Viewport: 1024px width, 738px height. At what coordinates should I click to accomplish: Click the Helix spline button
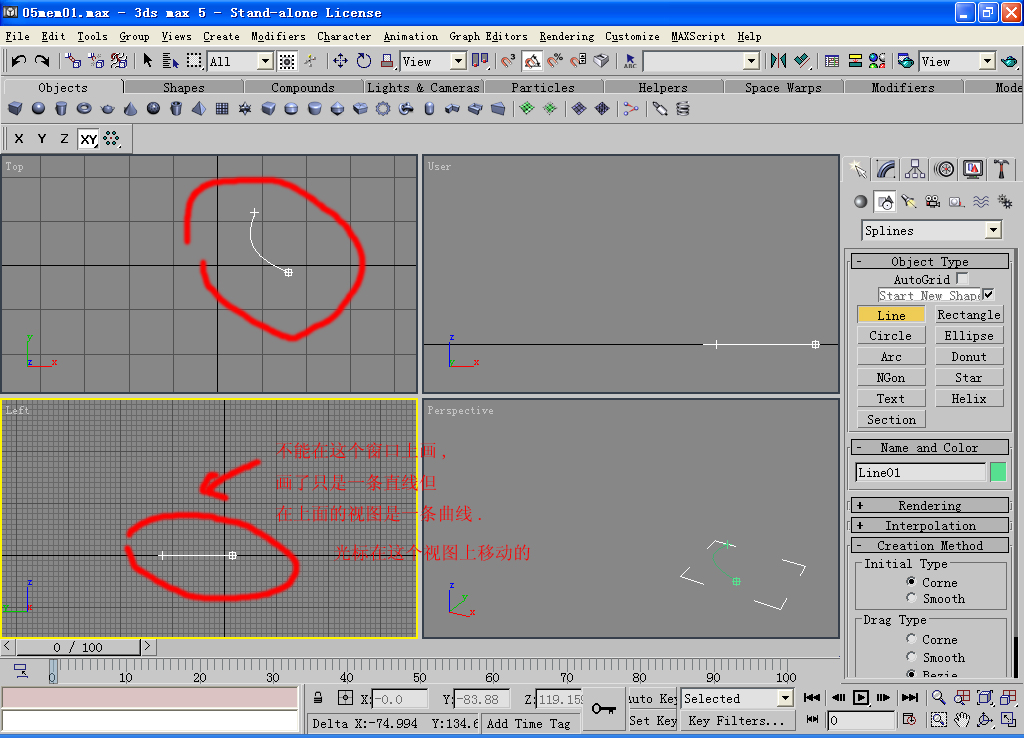click(968, 398)
